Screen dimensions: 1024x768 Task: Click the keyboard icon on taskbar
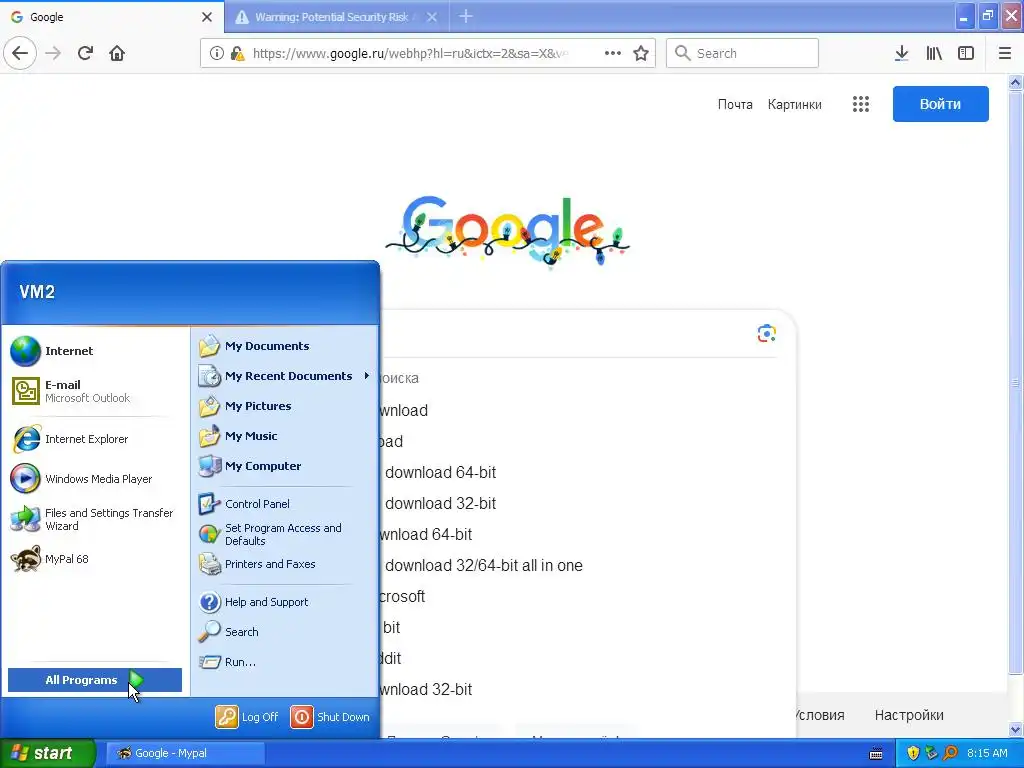[876, 754]
